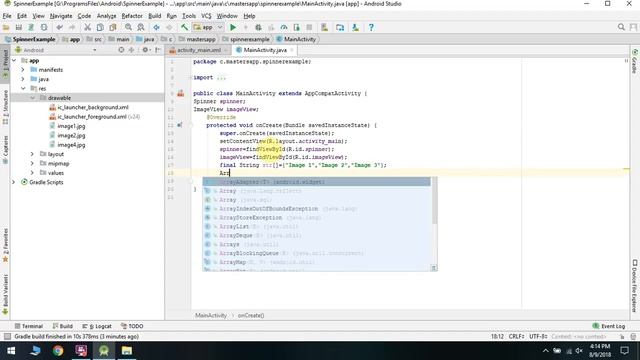Open the VCS menu
Image resolution: width=640 pixels, height=360 pixels.
click(206, 16)
